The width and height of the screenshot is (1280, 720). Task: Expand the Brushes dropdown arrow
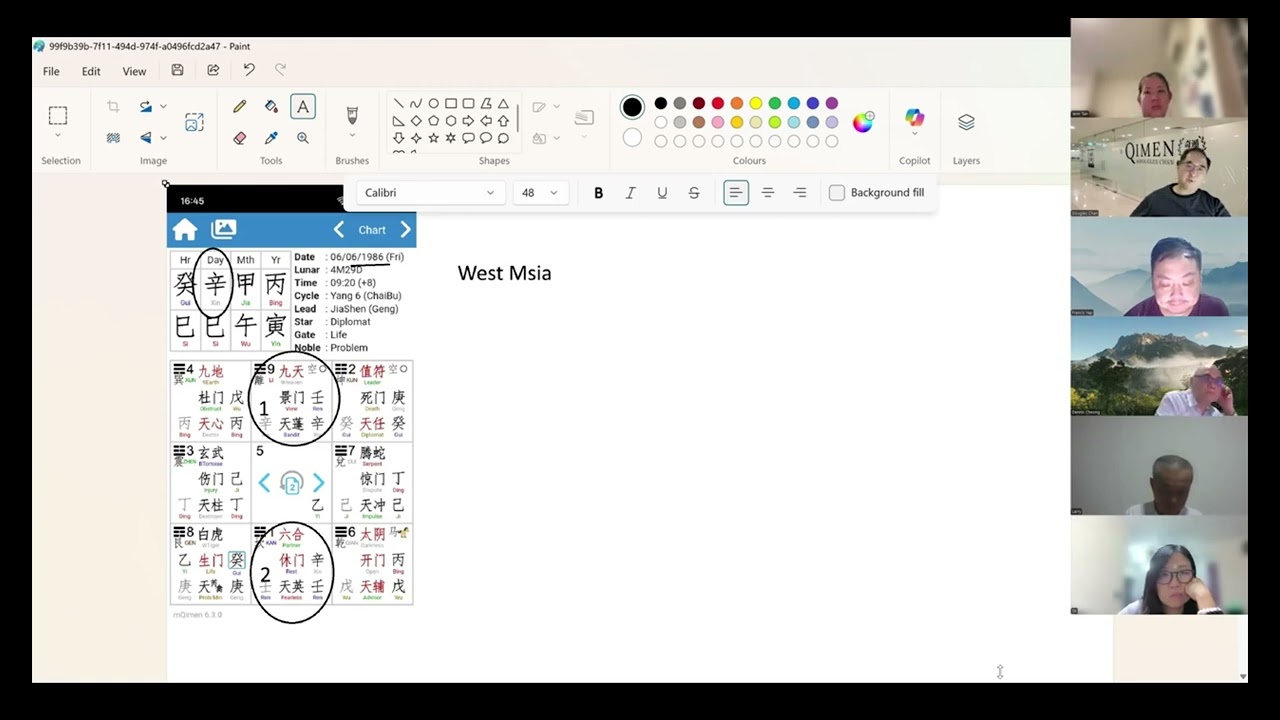point(352,137)
